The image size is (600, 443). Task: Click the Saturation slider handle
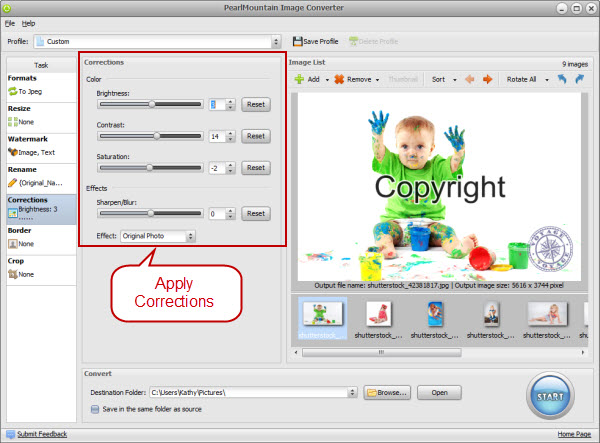pos(150,168)
